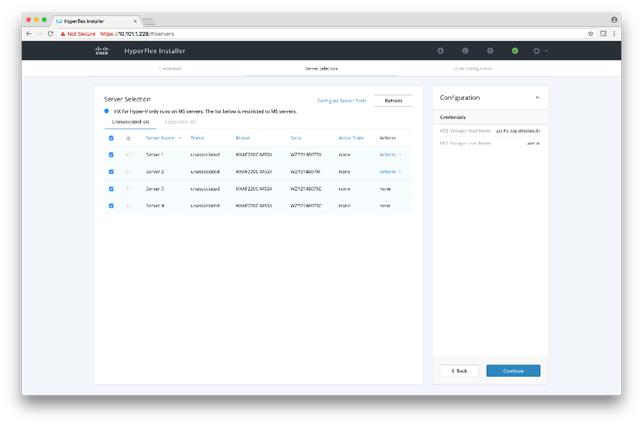The image size is (643, 426).
Task: Open the info icon in header
Action: [x=465, y=51]
